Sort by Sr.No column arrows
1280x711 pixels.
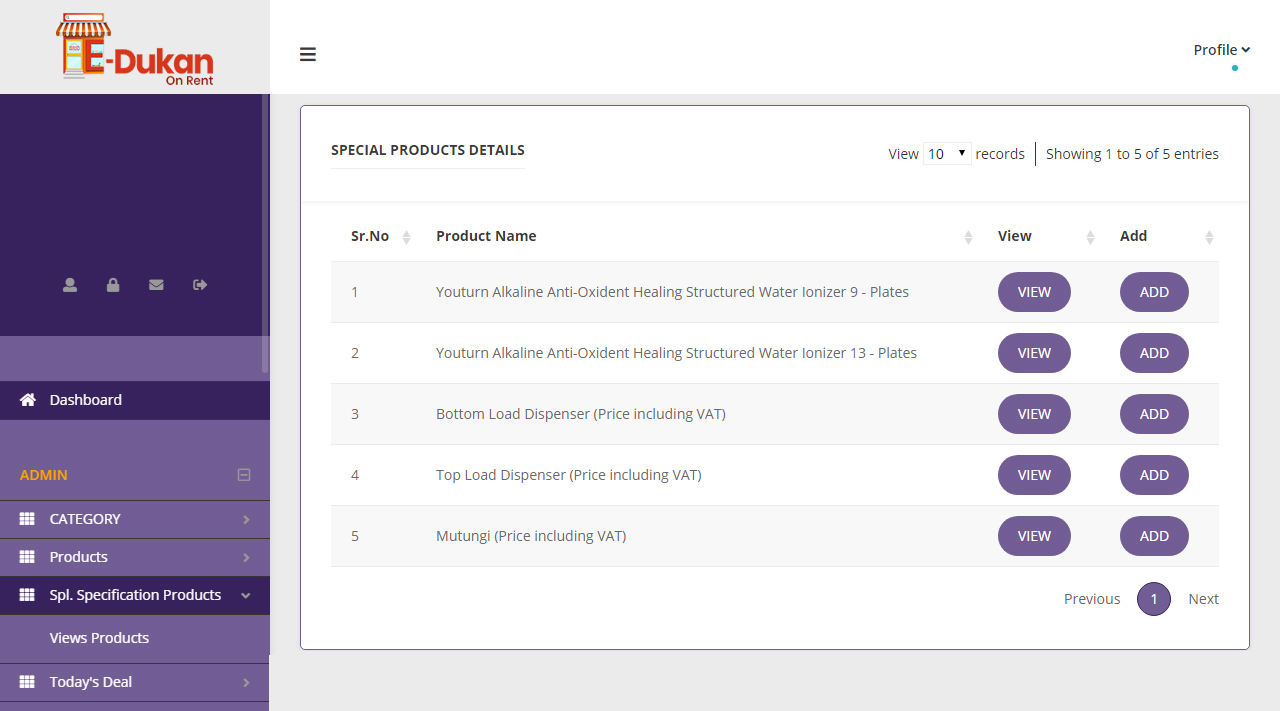406,237
